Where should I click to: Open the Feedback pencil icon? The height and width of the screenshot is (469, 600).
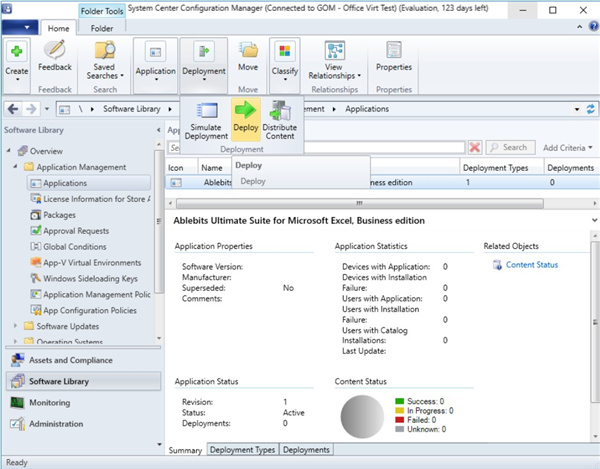point(55,50)
